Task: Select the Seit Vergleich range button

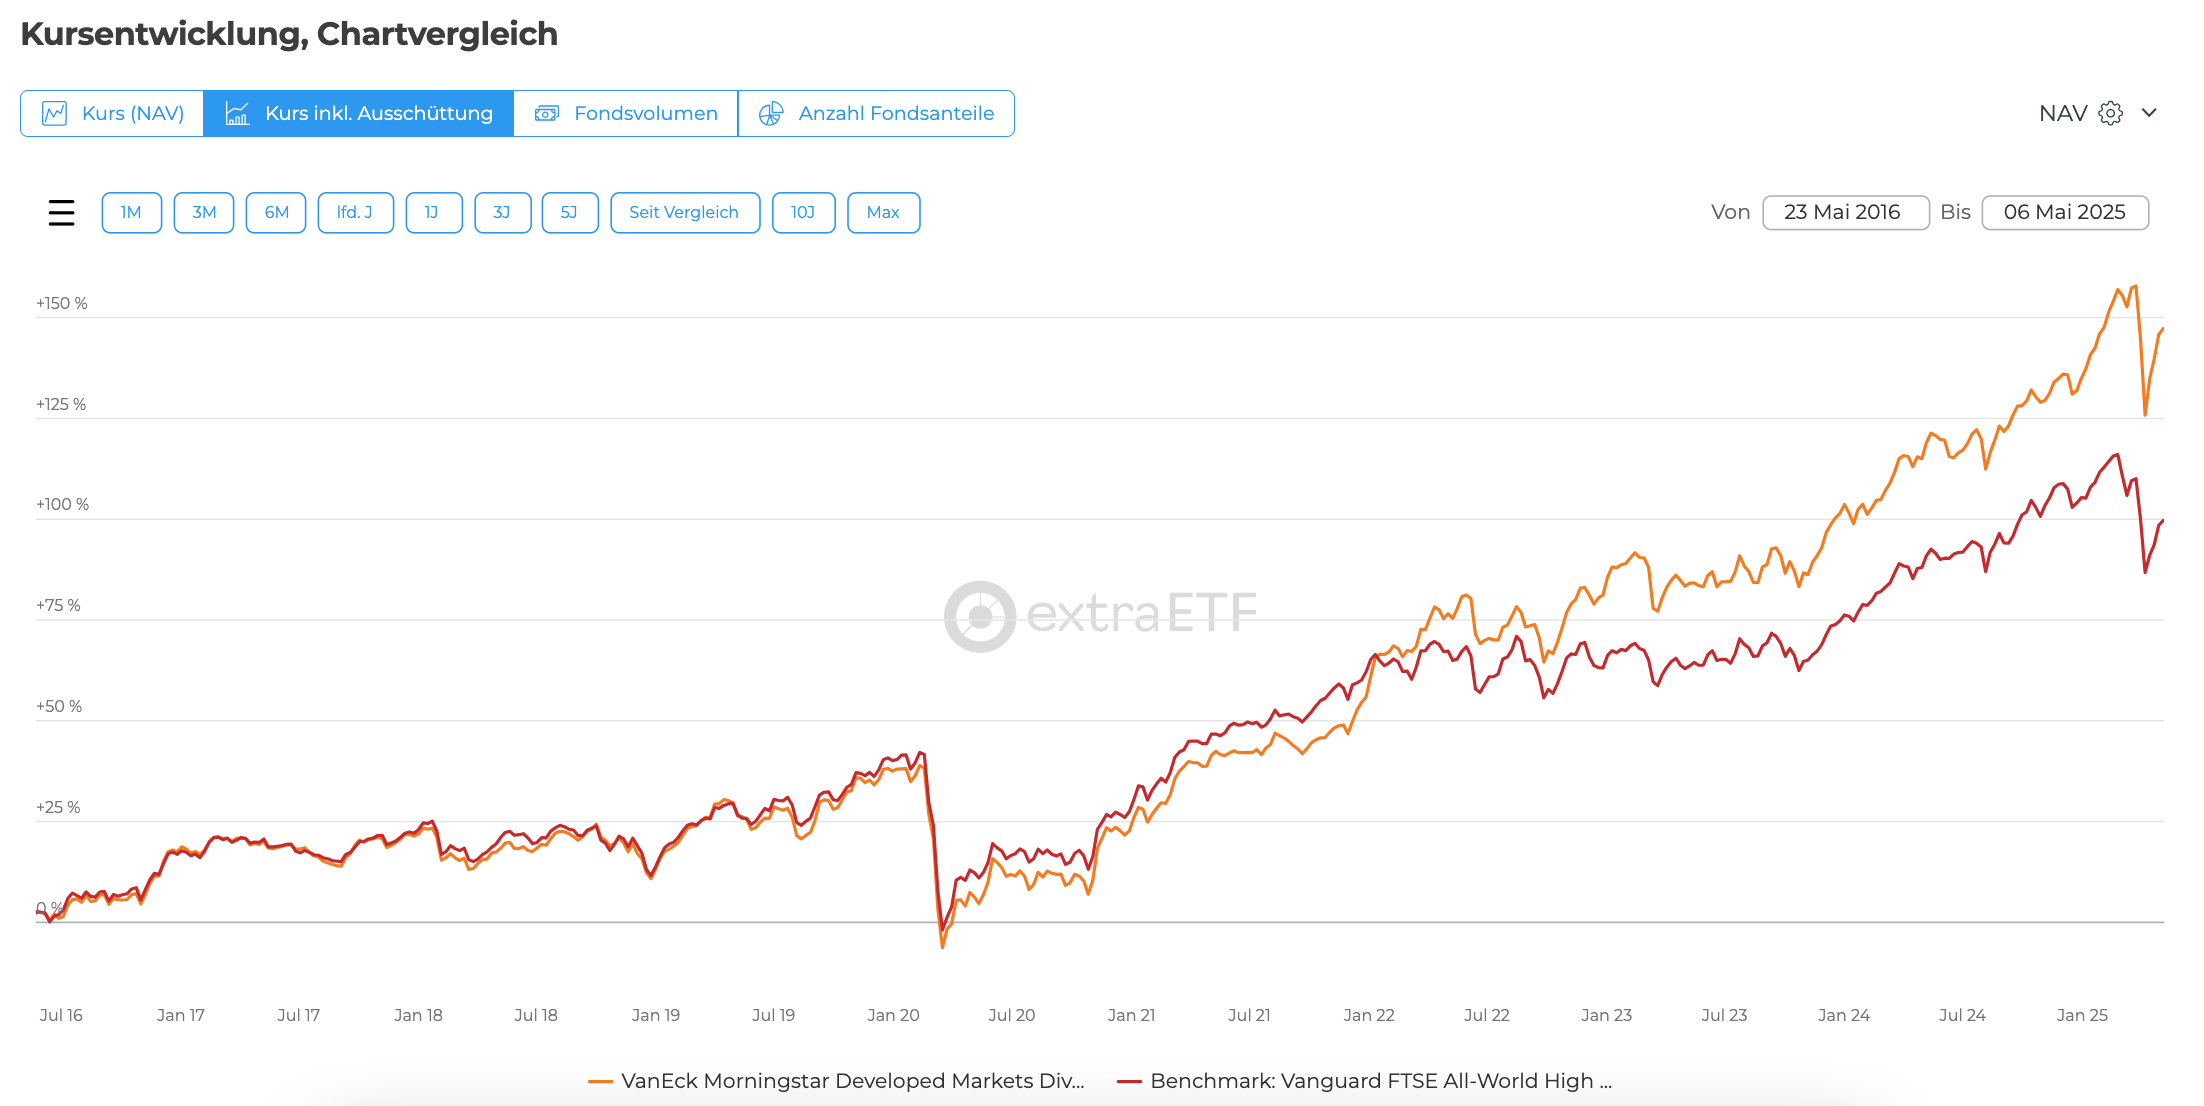Action: [684, 213]
